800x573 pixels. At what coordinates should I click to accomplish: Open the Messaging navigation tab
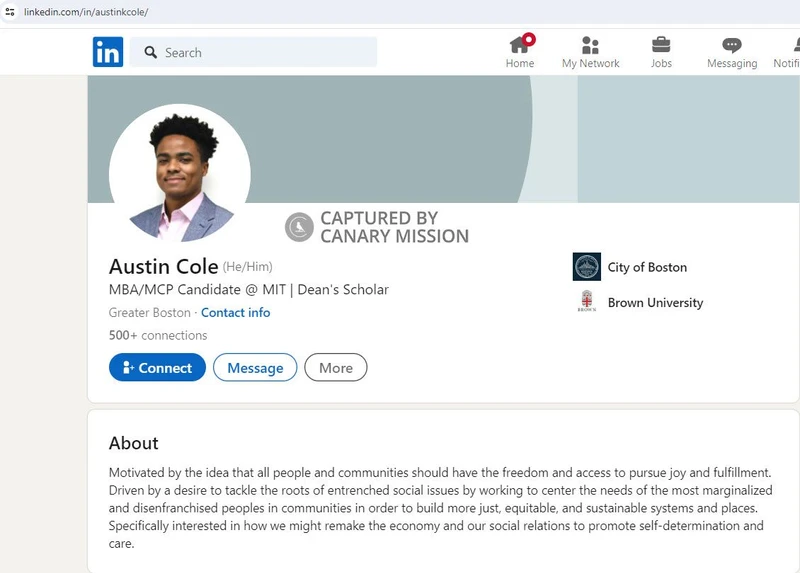coord(732,52)
